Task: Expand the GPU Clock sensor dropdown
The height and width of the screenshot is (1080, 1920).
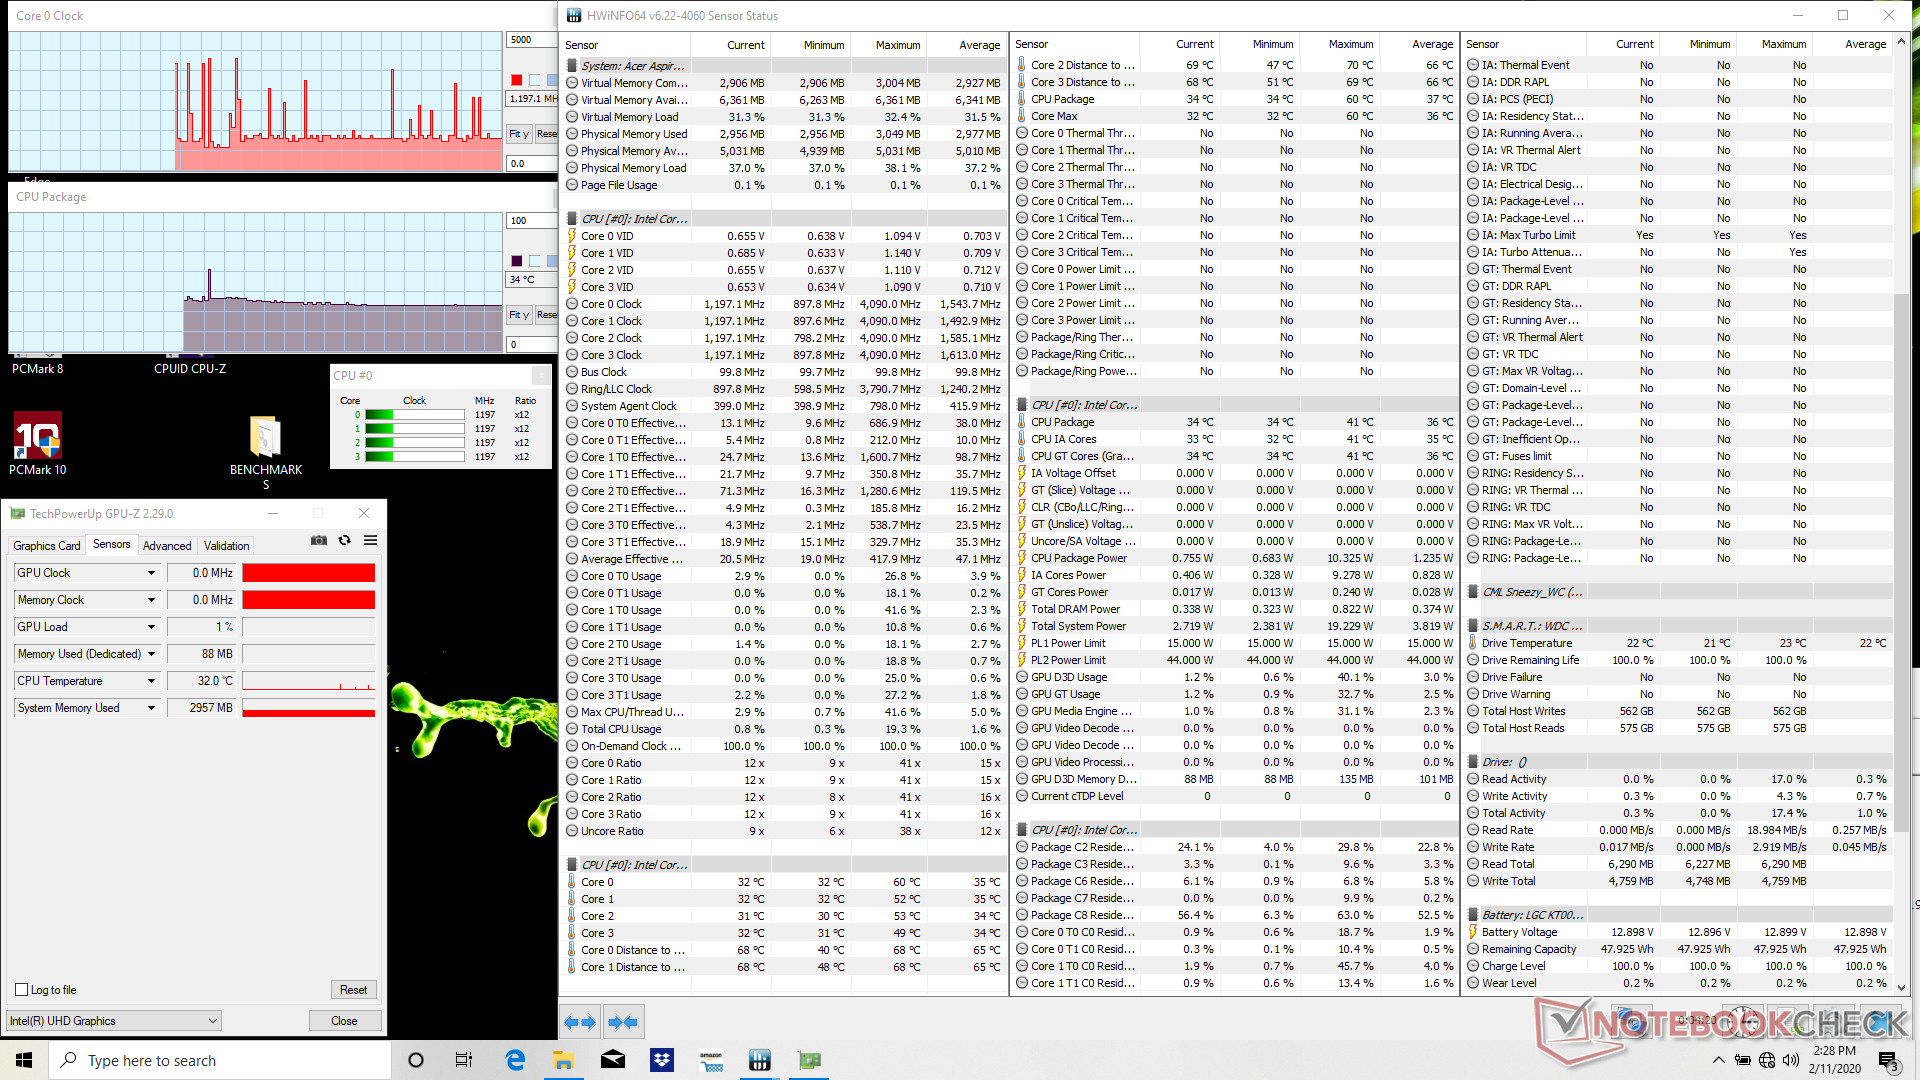Action: [151, 573]
